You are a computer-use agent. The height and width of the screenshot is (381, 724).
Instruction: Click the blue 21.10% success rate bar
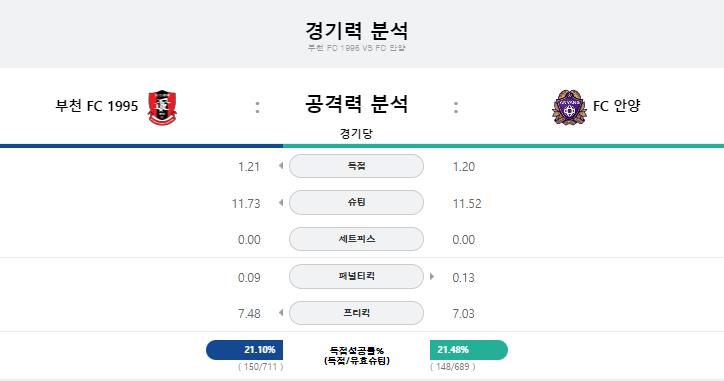point(244,350)
